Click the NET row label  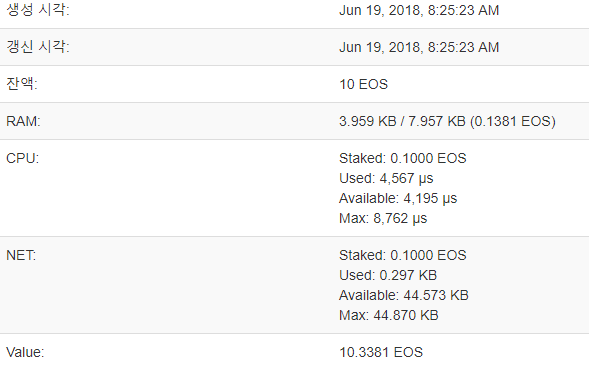[x=21, y=255]
